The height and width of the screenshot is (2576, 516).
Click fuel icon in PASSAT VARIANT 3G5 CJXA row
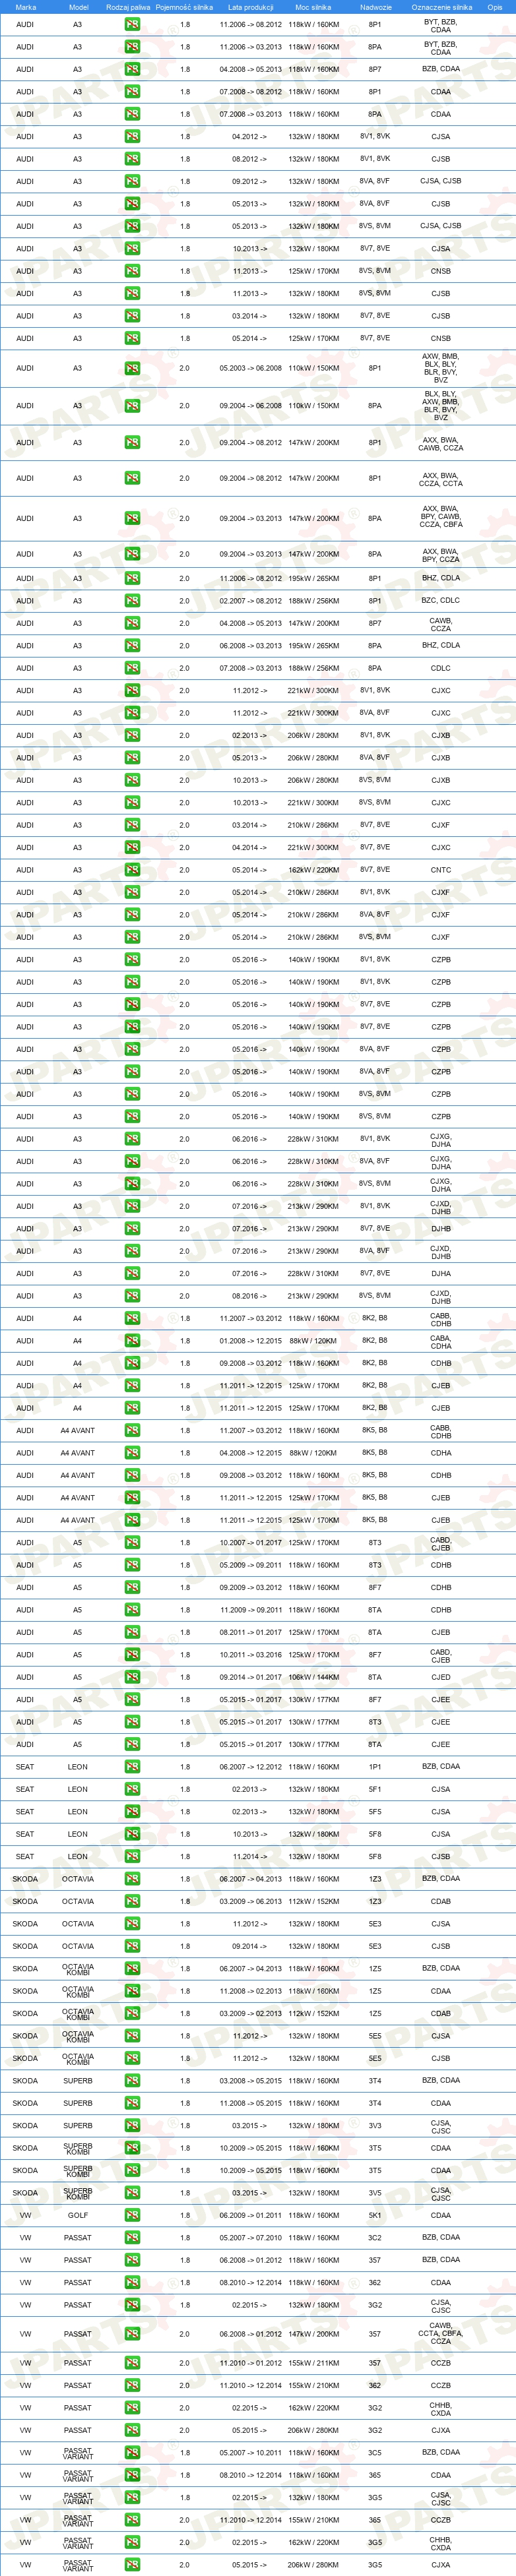point(132,2565)
